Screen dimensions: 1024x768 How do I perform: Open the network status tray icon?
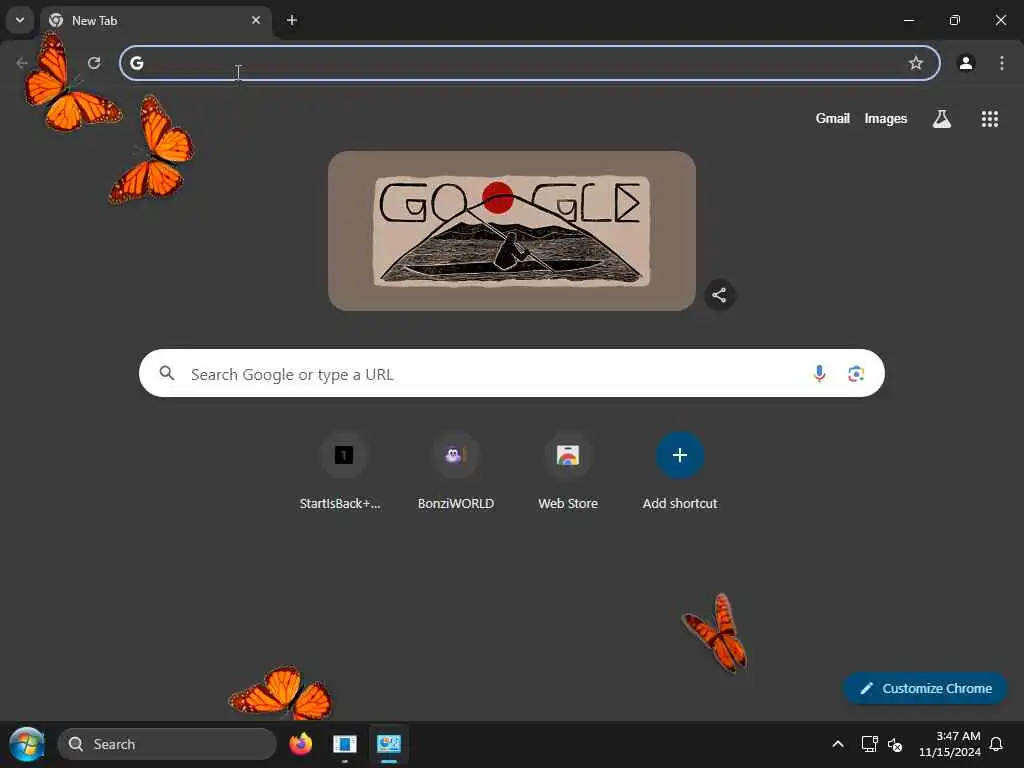(x=869, y=744)
